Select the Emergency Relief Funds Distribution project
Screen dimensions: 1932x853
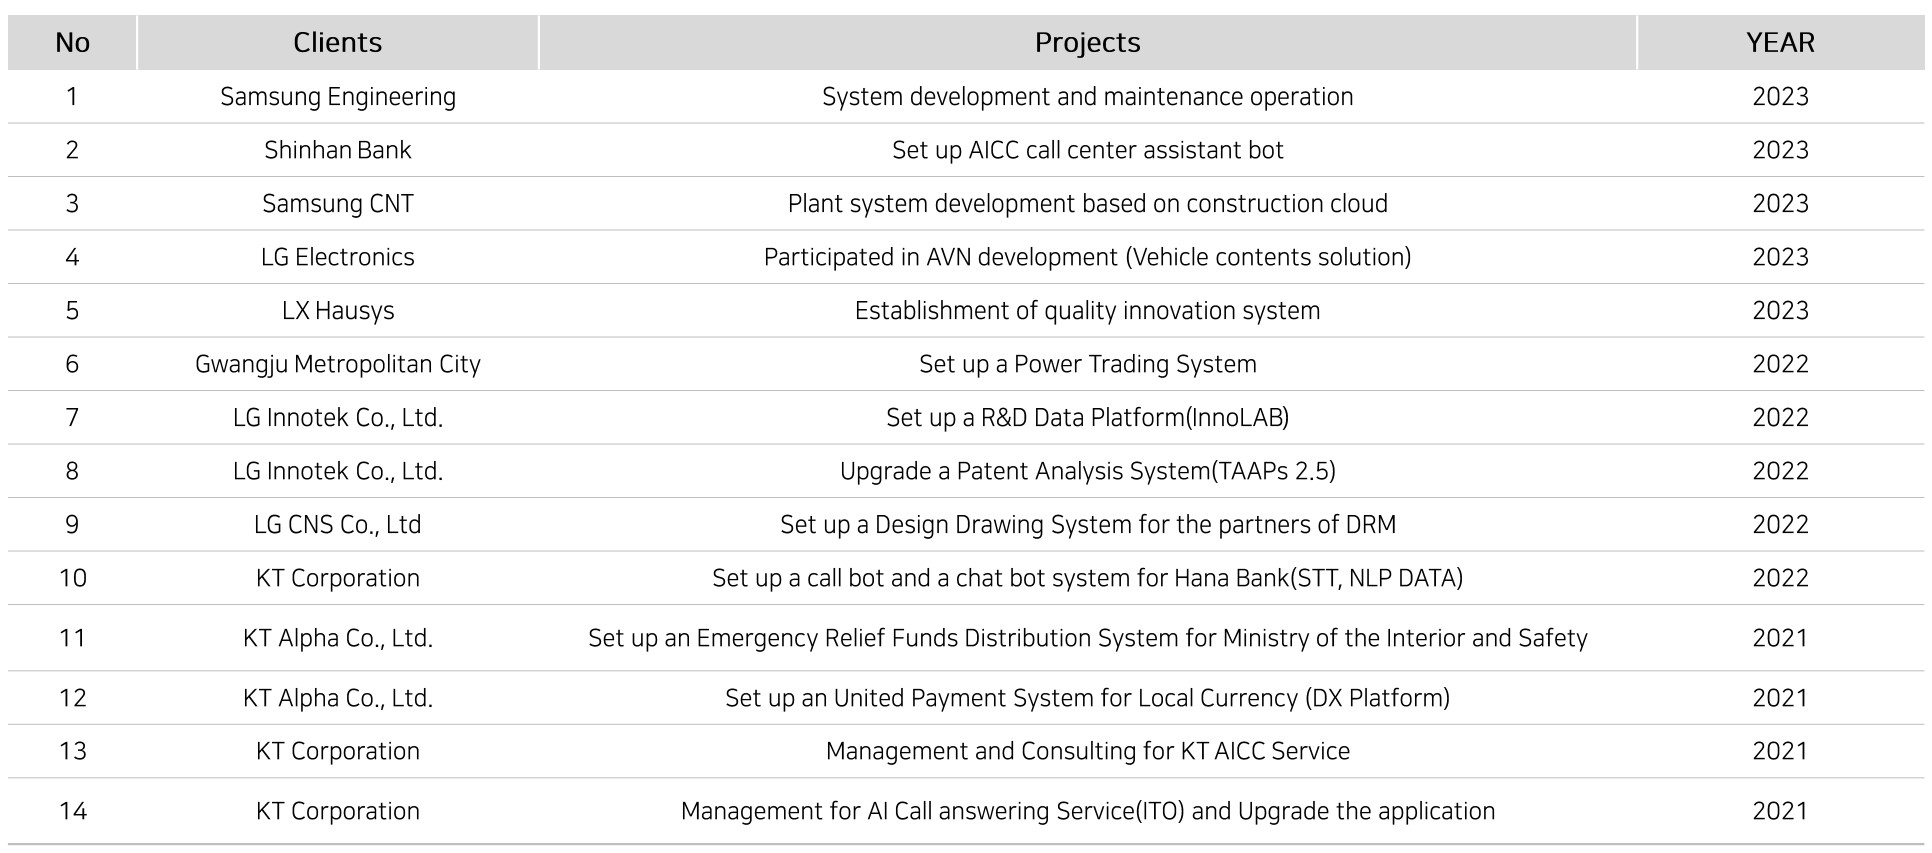(1087, 638)
